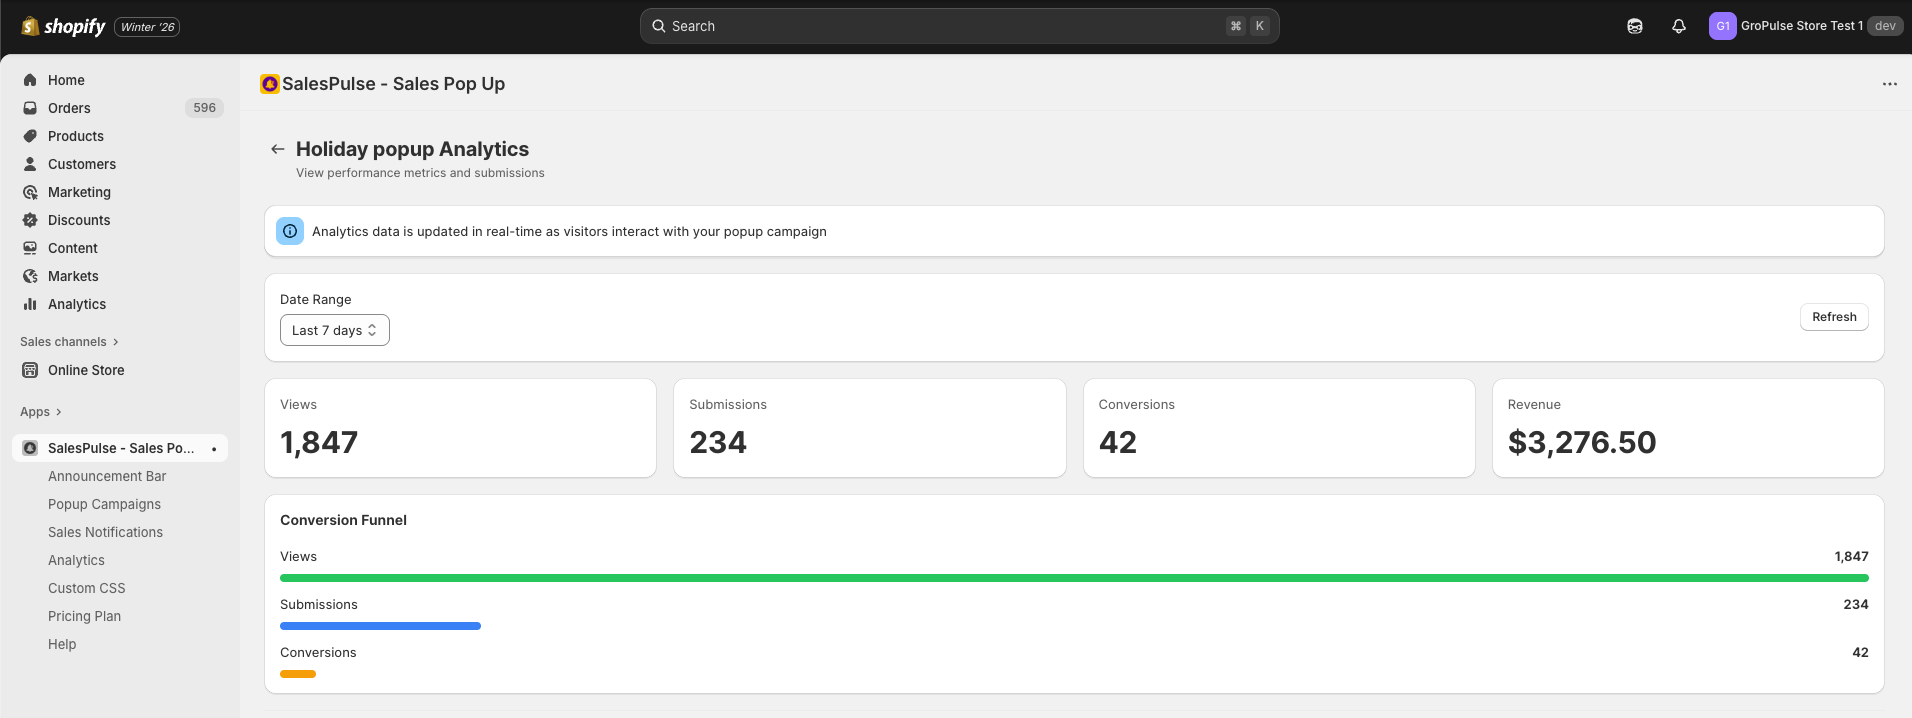The width and height of the screenshot is (1912, 718).
Task: Click the Winter '26 edition badge
Action: pos(147,27)
